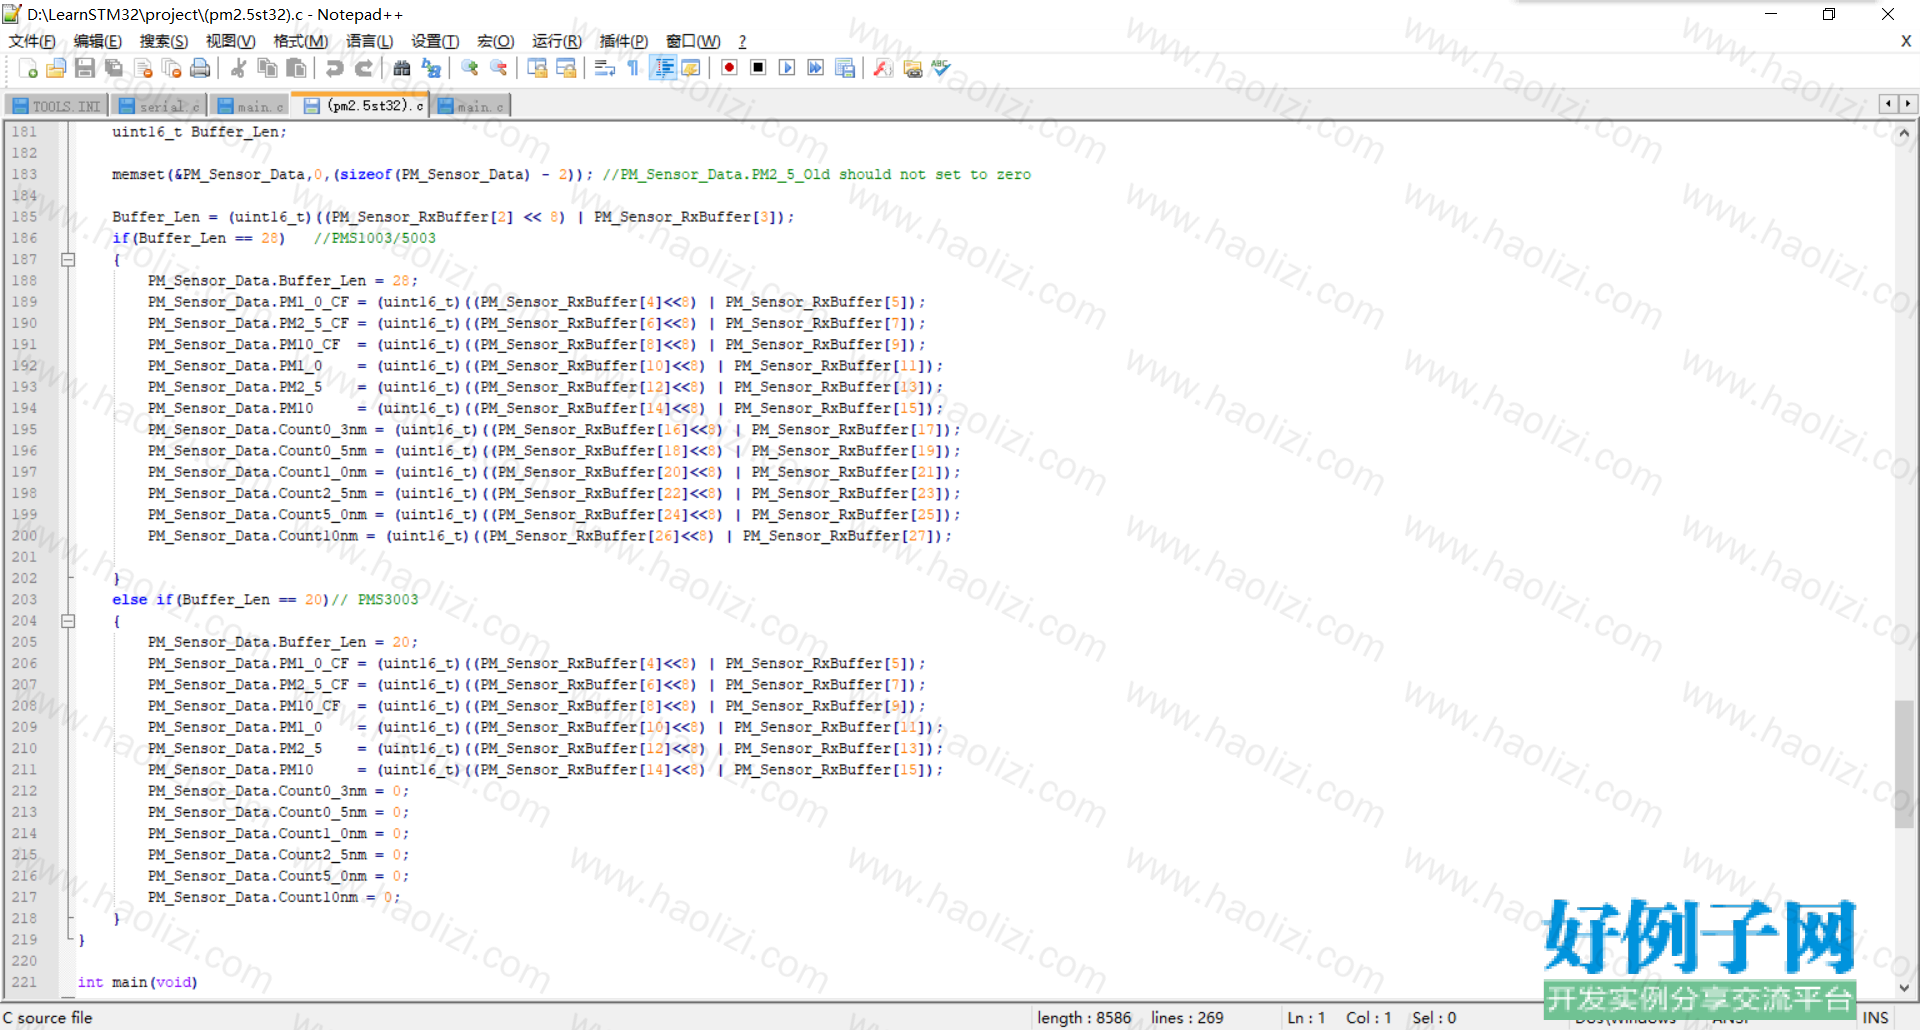The width and height of the screenshot is (1920, 1030).
Task: Open the 插件(P) menu
Action: 623,41
